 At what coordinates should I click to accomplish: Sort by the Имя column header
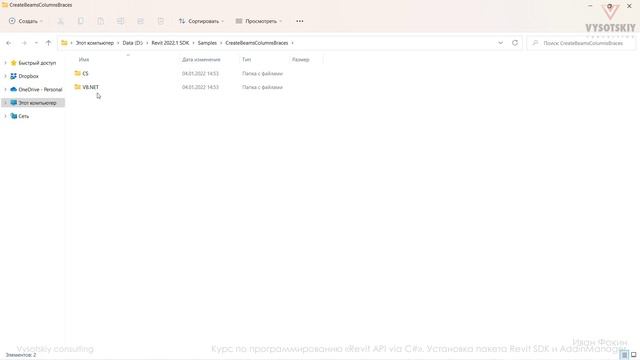[84, 60]
